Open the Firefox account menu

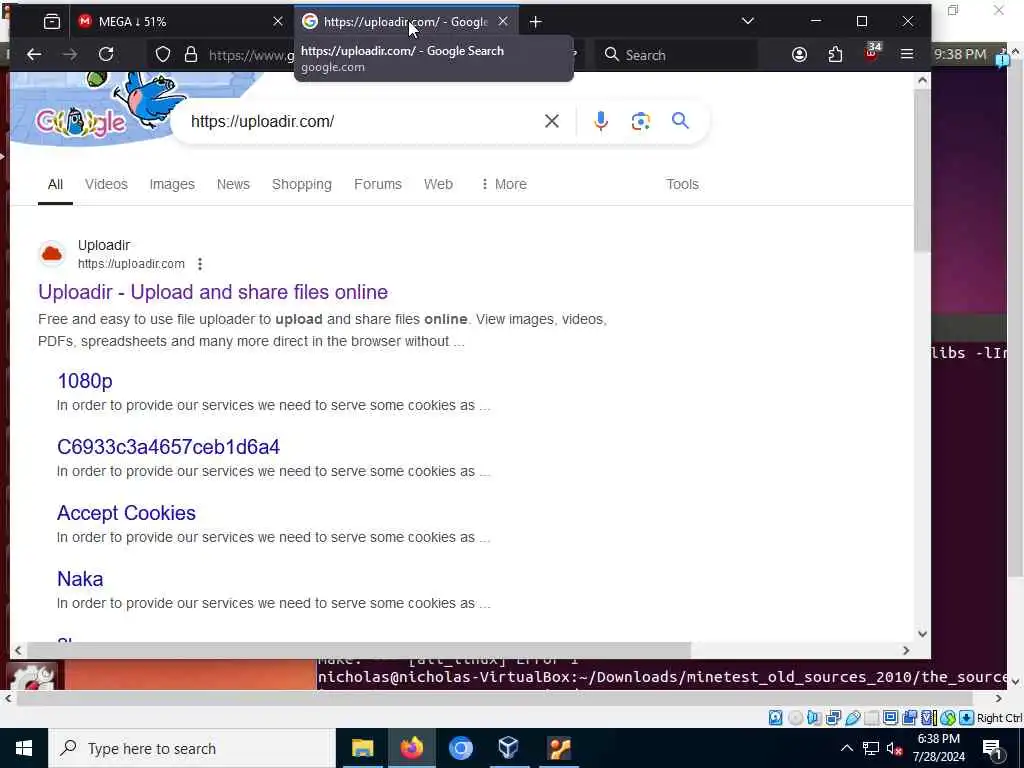click(799, 55)
